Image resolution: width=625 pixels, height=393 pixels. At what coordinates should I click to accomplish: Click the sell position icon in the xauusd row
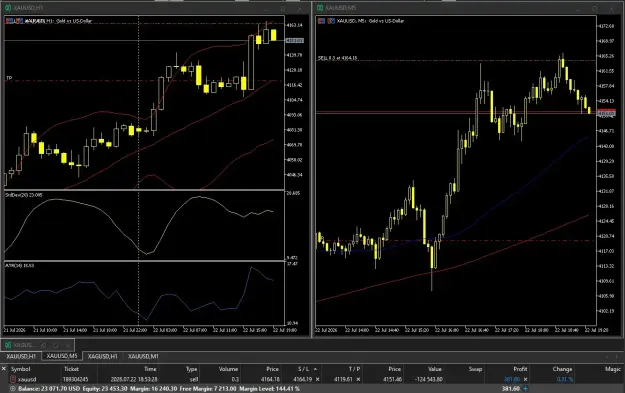pos(13,379)
